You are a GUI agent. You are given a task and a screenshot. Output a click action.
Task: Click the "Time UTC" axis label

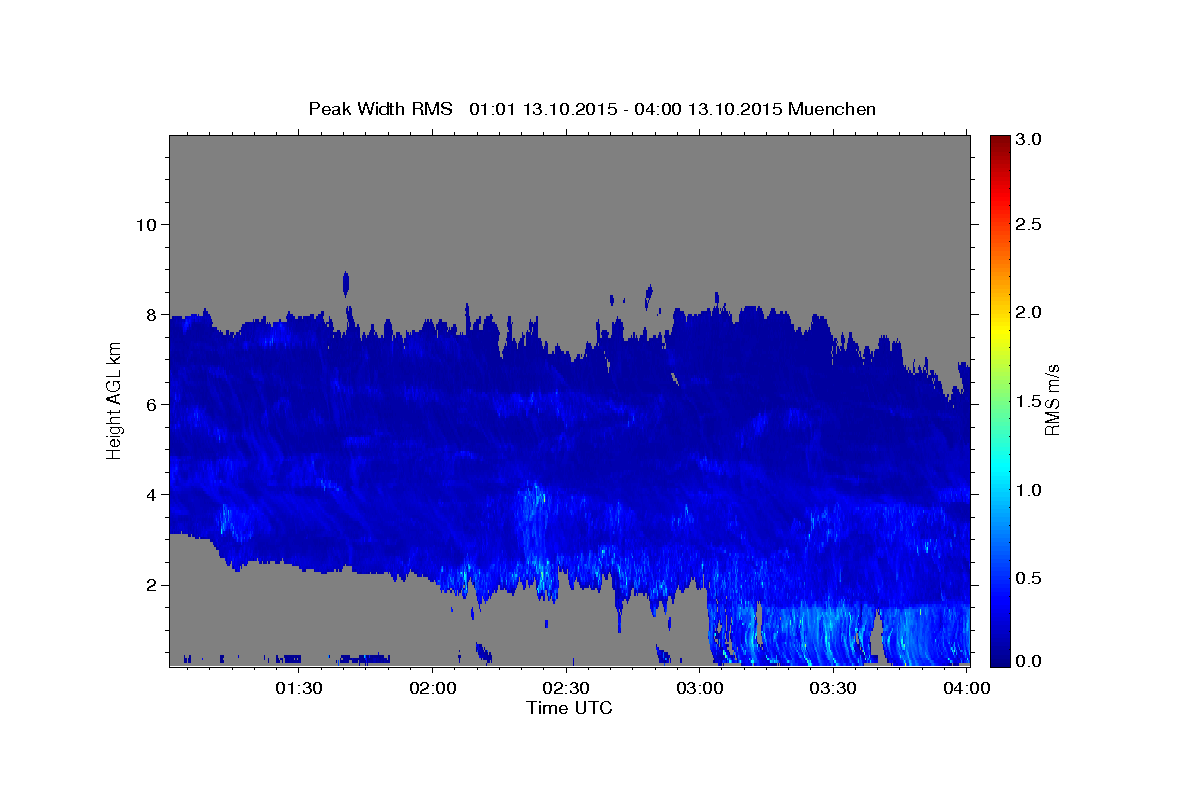coord(569,708)
